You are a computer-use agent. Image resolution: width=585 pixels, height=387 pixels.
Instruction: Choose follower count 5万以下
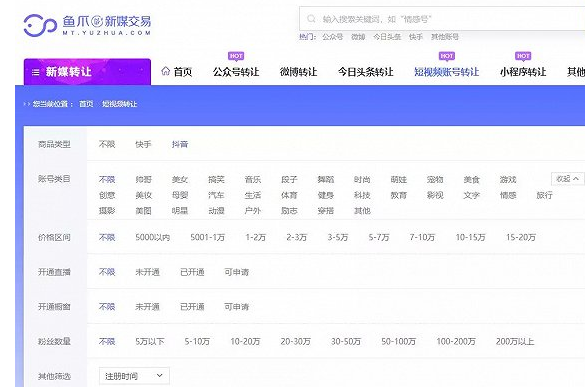tap(150, 341)
